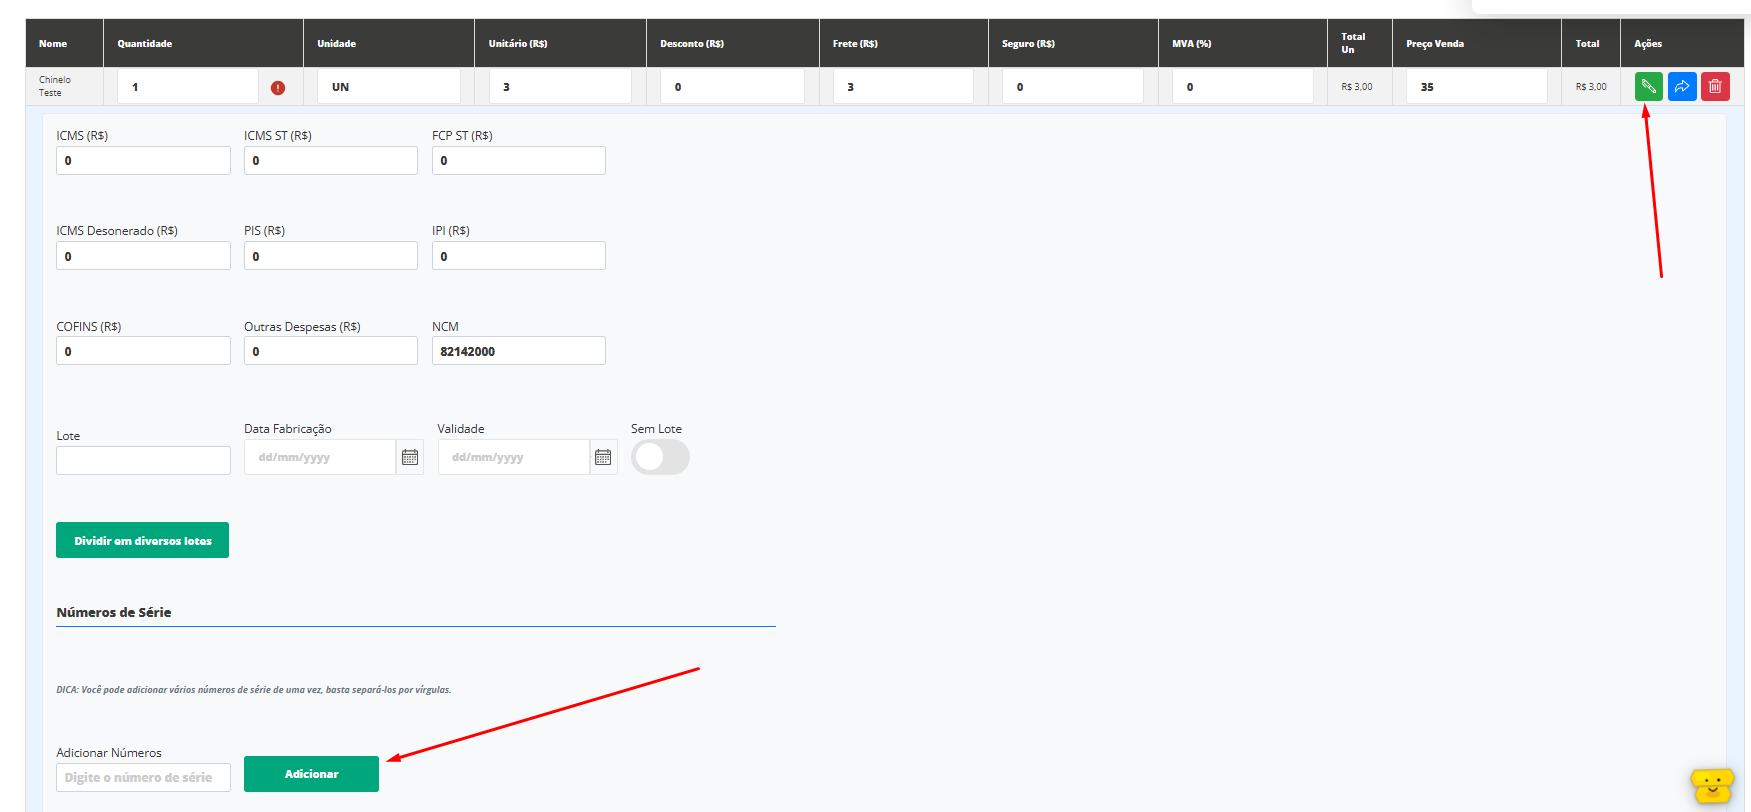This screenshot has height=812, width=1751.
Task: Click the ICMS ST (R$) field
Action: click(x=330, y=160)
